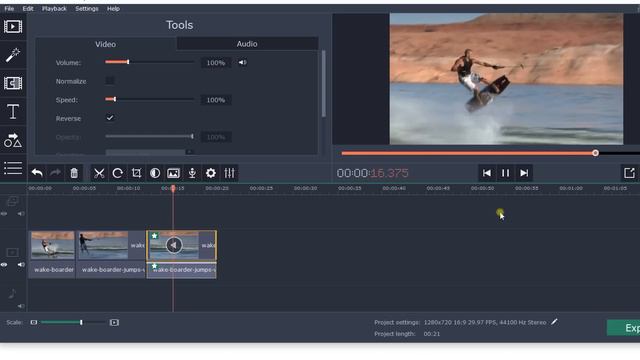Select the first wake-boarder clip thumbnail

[x=53, y=245]
